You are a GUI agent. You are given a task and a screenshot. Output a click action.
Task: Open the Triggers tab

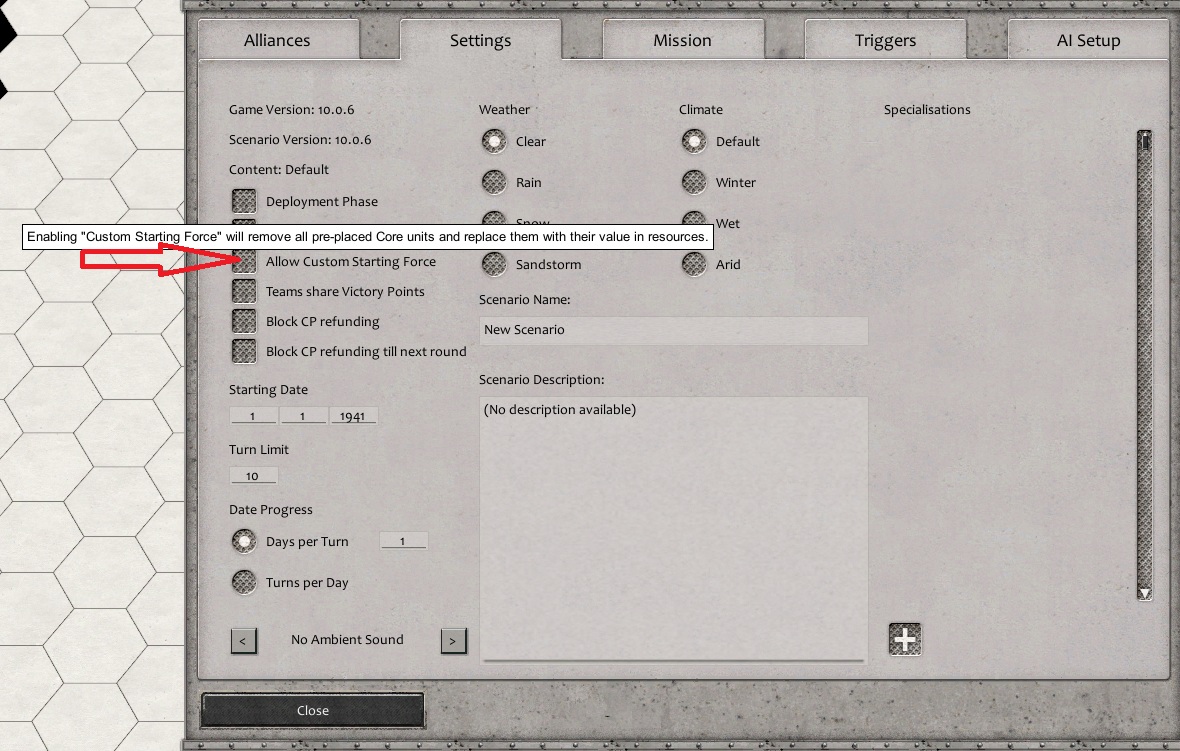(885, 41)
